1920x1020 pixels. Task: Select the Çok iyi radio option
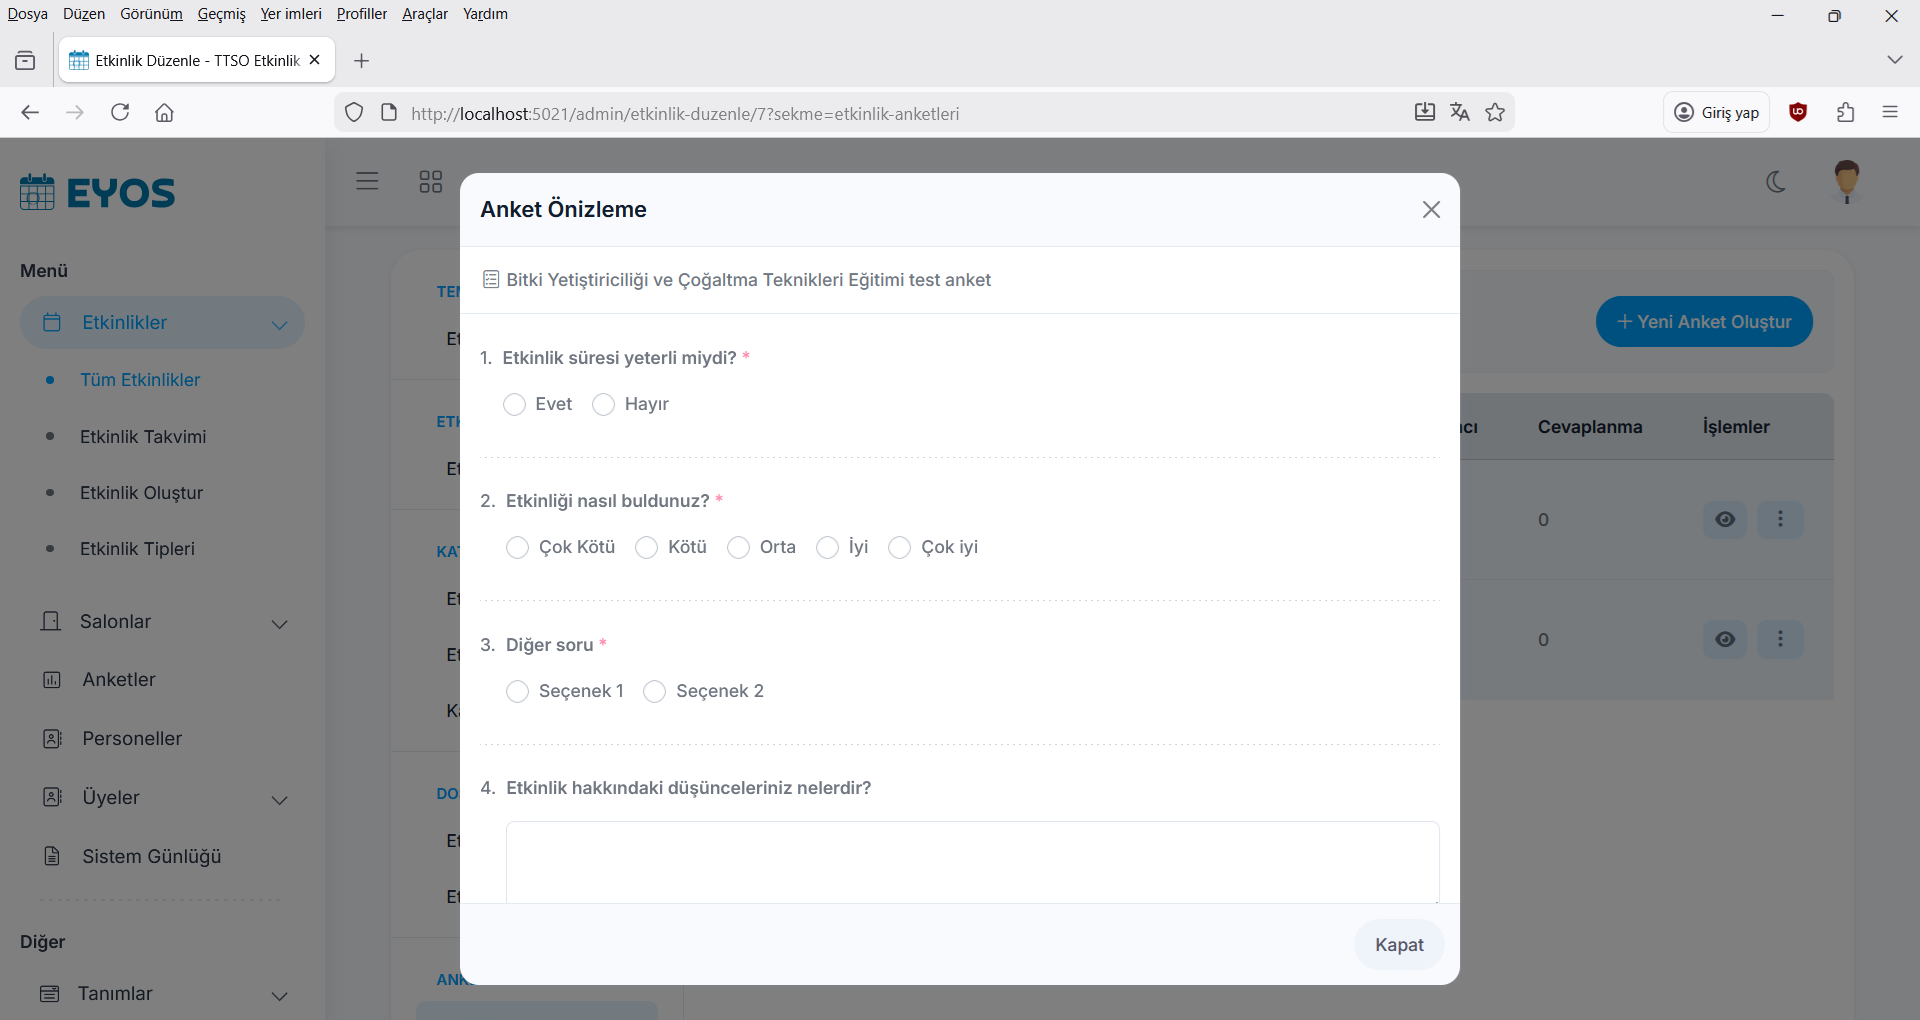point(900,548)
